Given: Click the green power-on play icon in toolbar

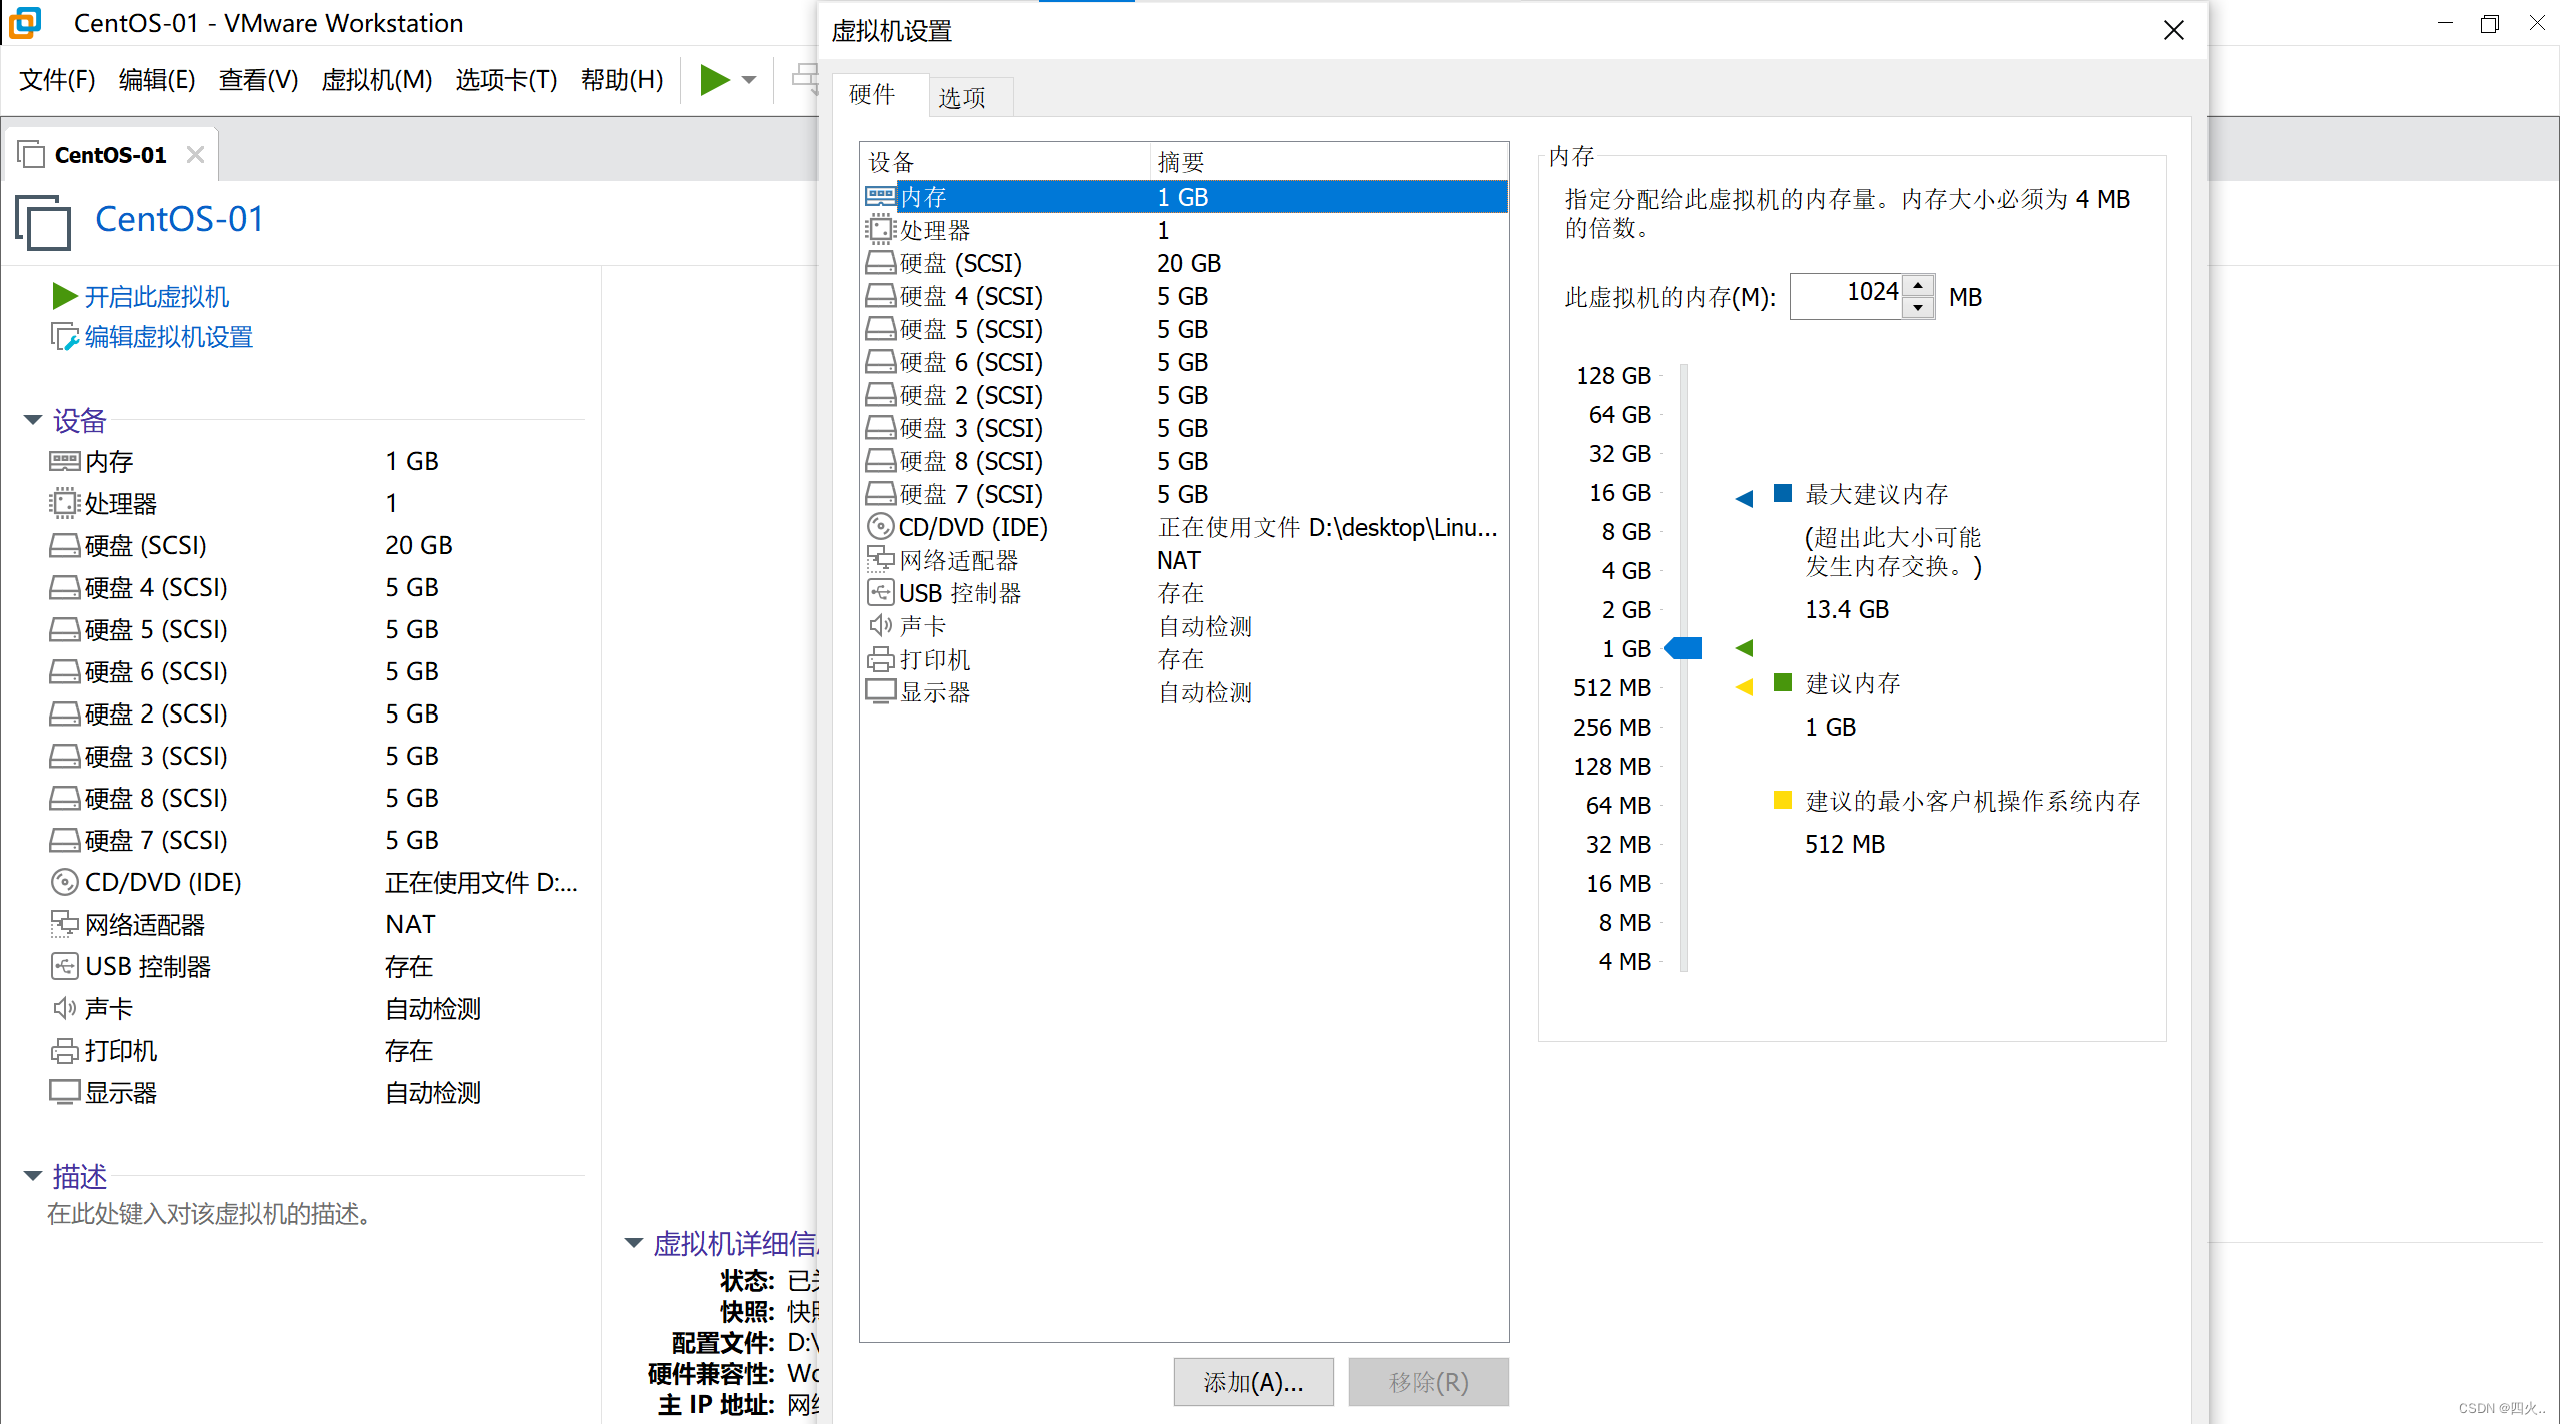Looking at the screenshot, I should [x=714, y=79].
